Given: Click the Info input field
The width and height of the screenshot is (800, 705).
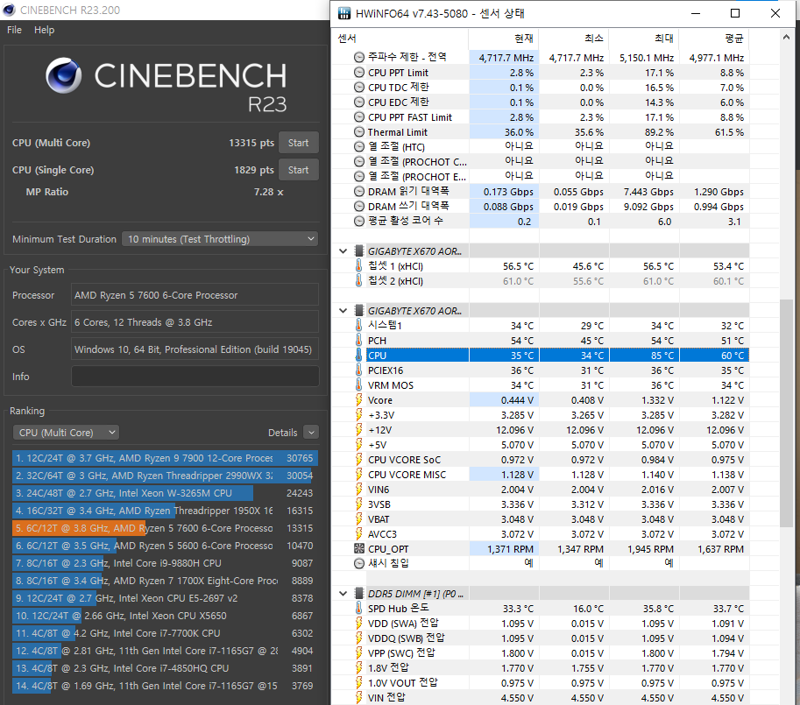Looking at the screenshot, I should coord(195,376).
